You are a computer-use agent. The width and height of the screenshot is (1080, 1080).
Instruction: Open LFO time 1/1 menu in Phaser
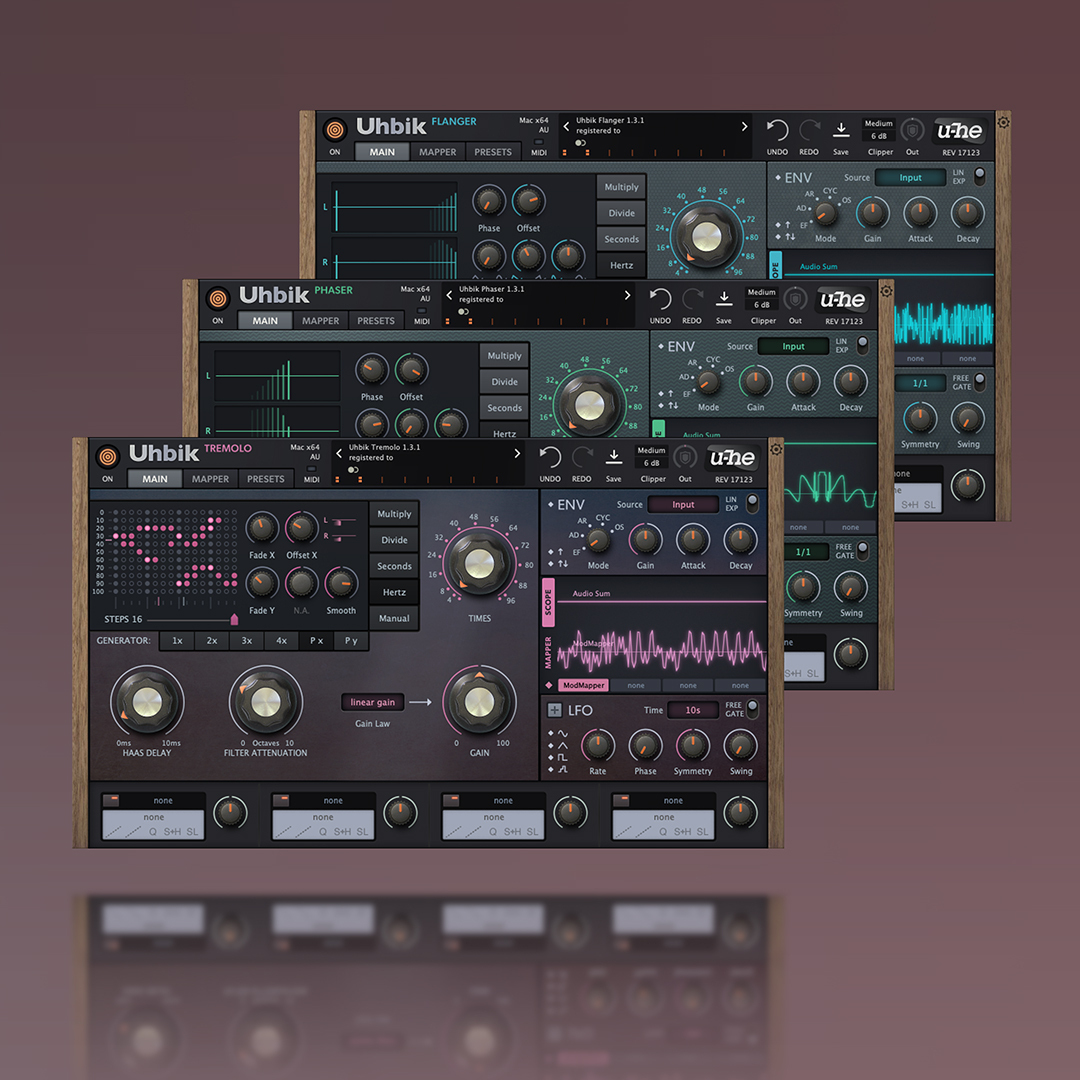pyautogui.click(x=803, y=552)
